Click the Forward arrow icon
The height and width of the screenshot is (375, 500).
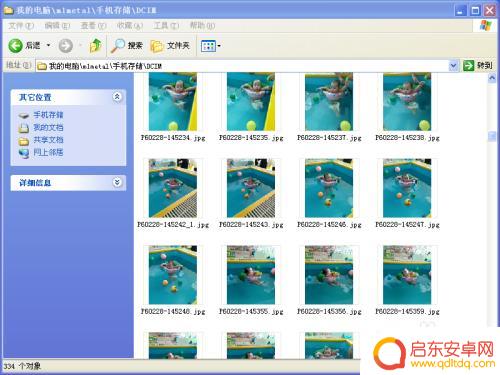pos(66,46)
